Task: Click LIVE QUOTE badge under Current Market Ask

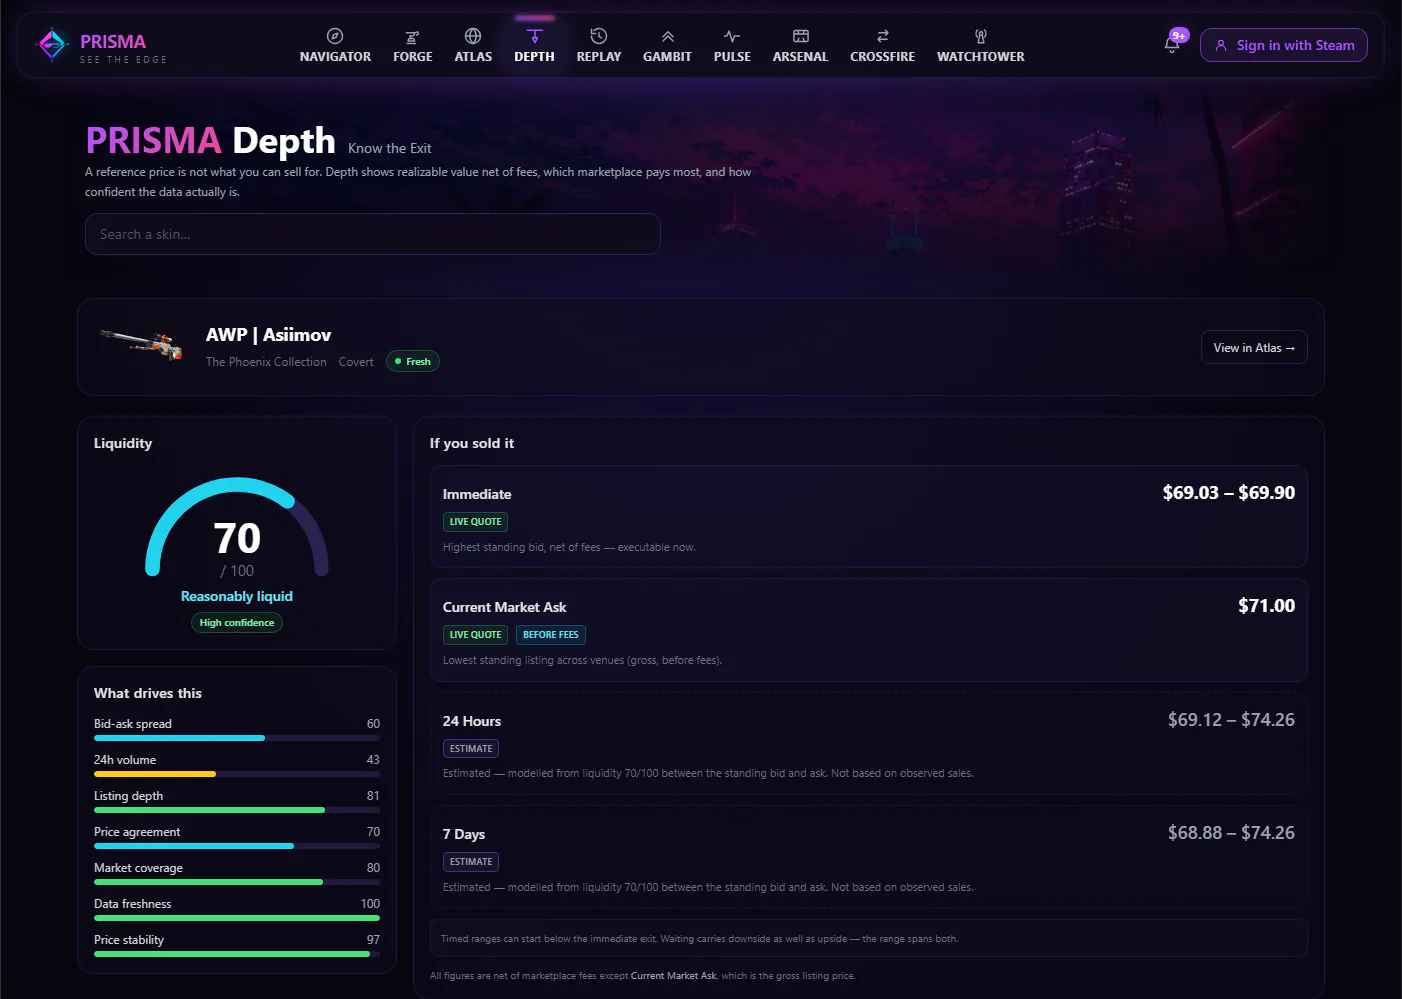Action: [x=475, y=635]
